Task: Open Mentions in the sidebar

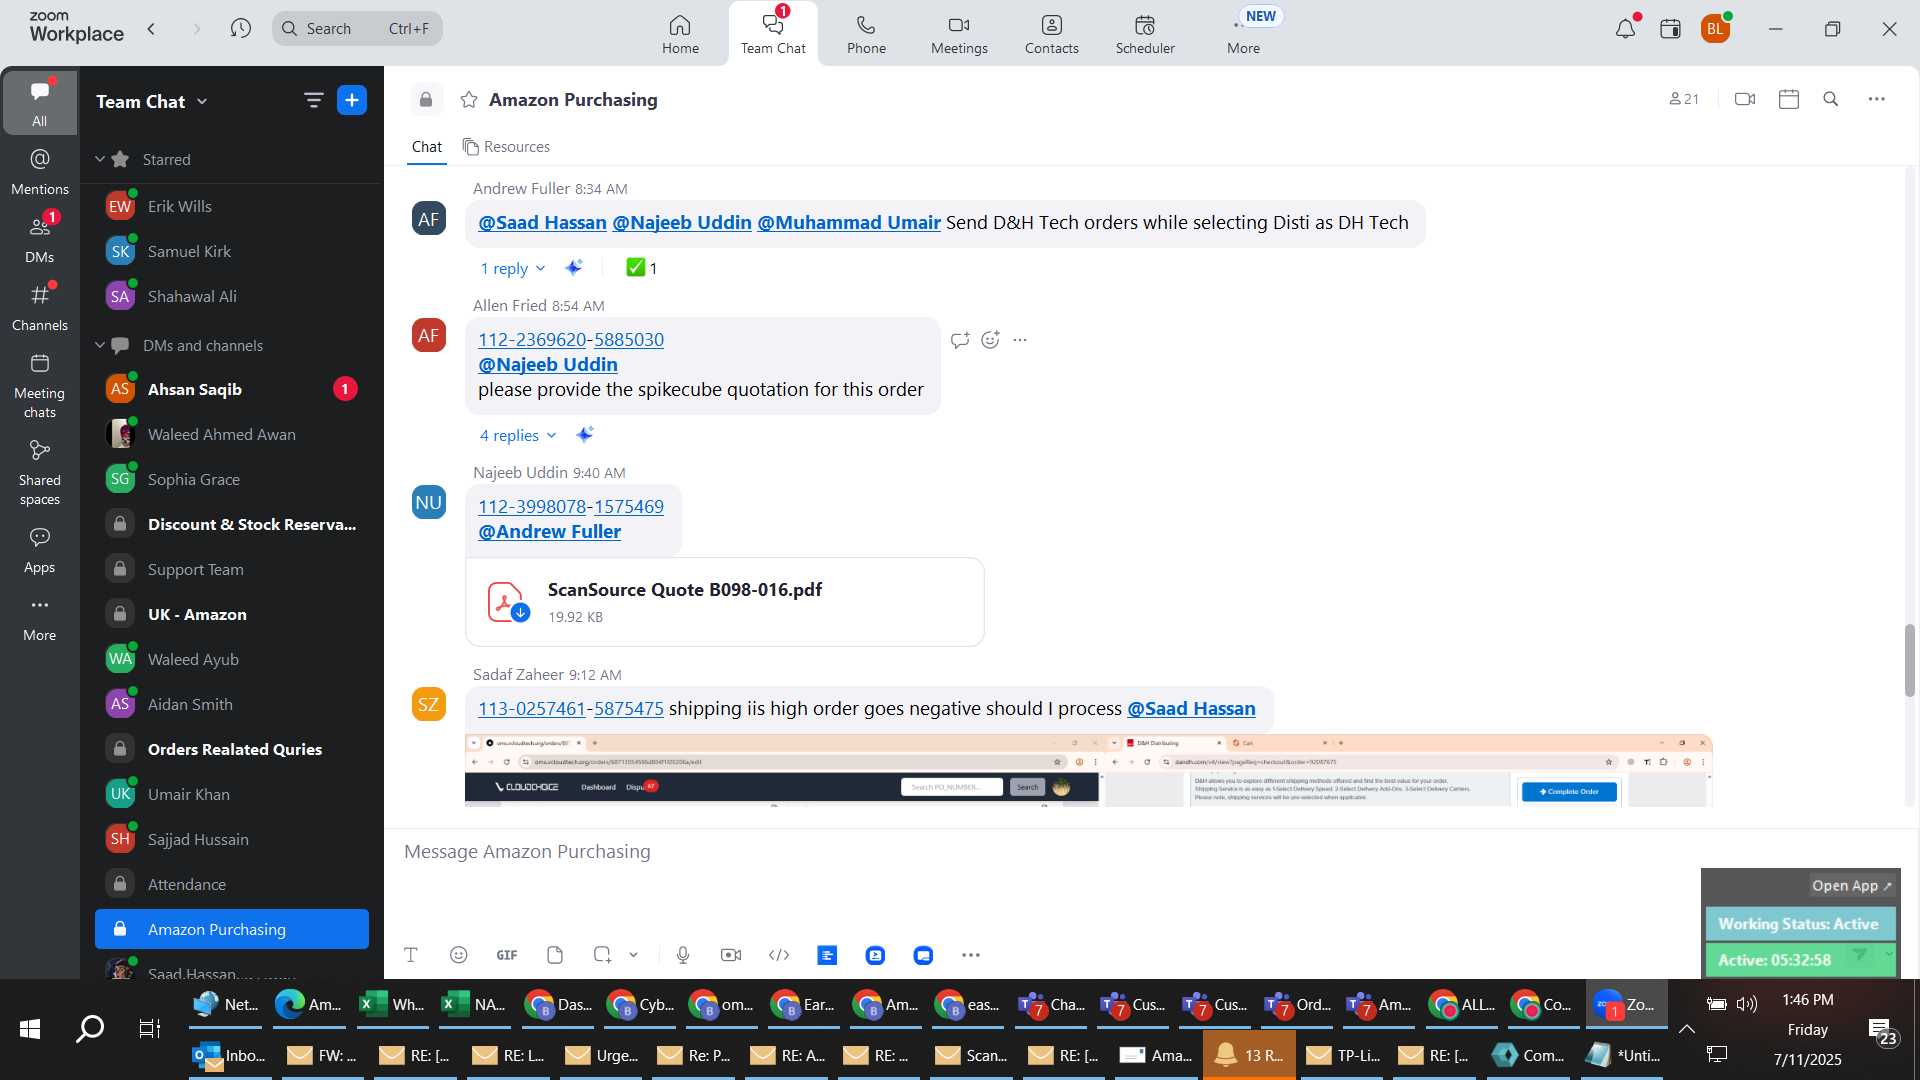Action: pyautogui.click(x=39, y=172)
